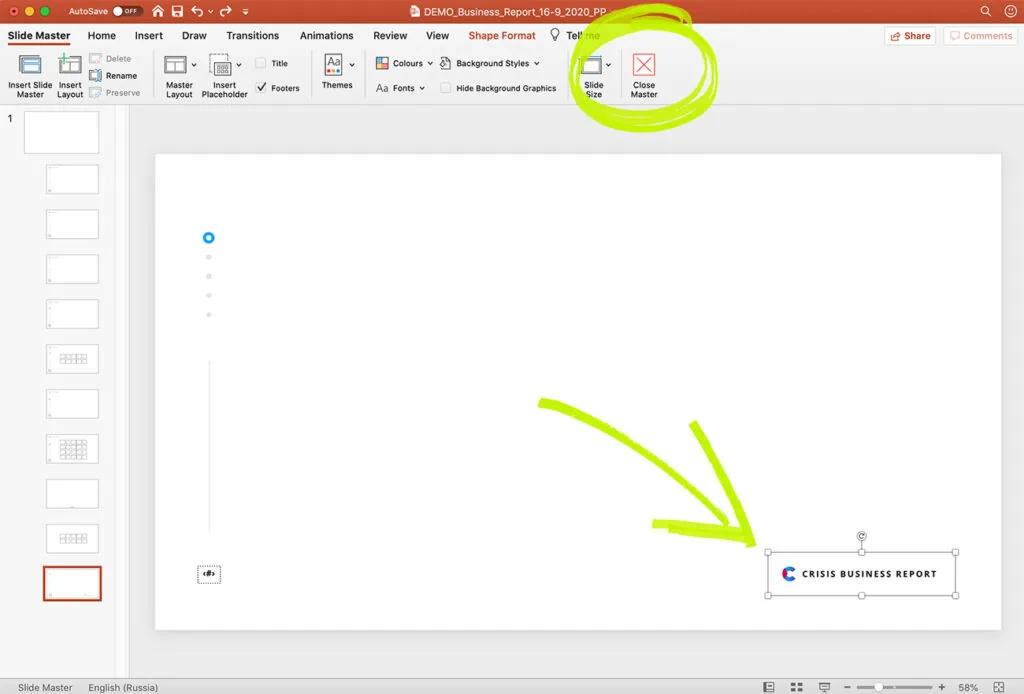Screen dimensions: 1024x694
Task: Go to the Home icon in title bar
Action: click(157, 11)
